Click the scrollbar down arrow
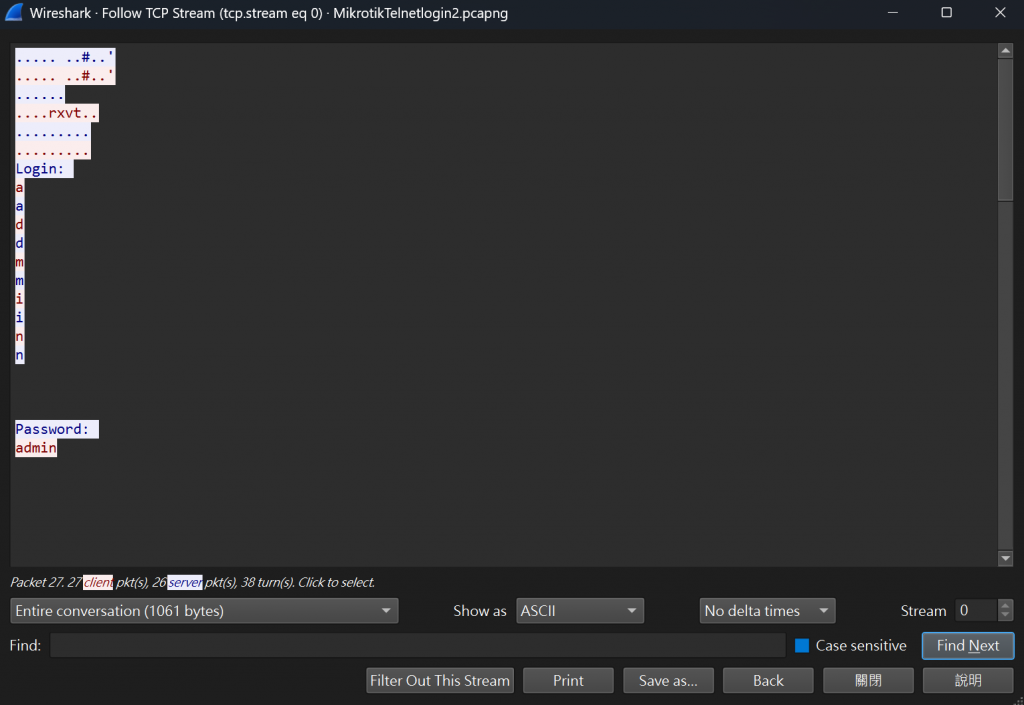This screenshot has width=1024, height=705. click(1006, 558)
